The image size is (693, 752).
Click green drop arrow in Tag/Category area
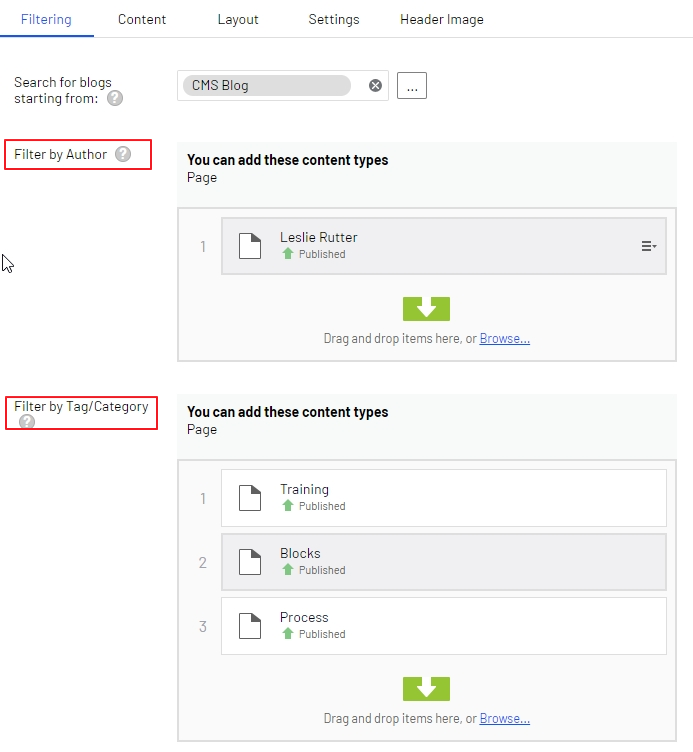[426, 688]
